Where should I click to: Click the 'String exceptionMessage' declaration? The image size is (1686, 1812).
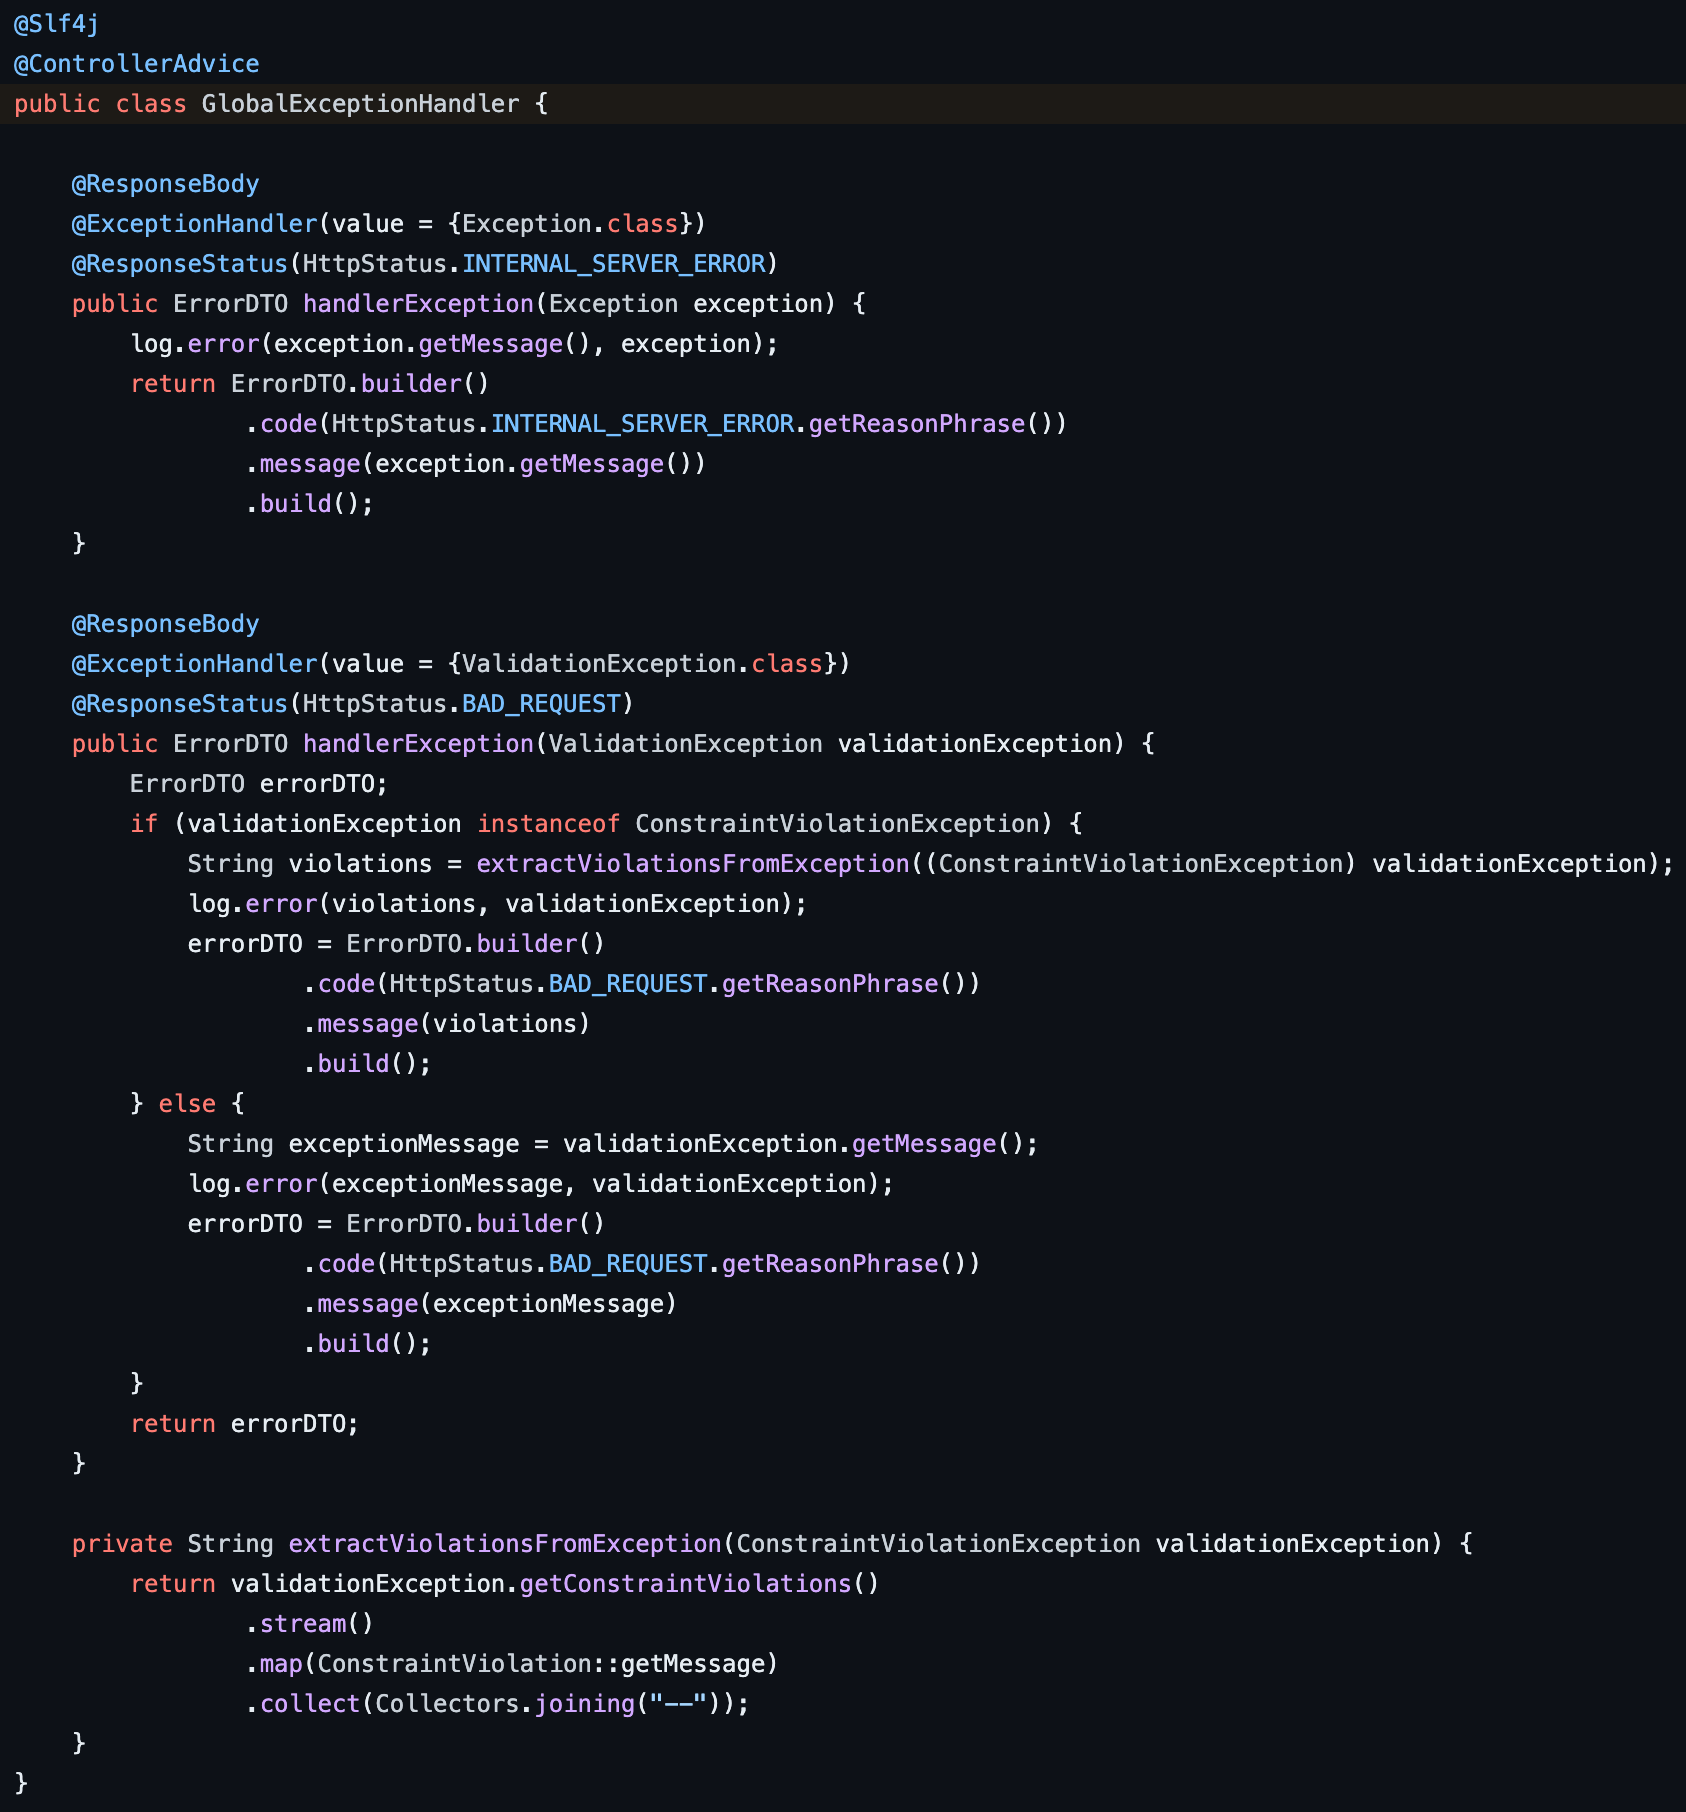tap(354, 1144)
